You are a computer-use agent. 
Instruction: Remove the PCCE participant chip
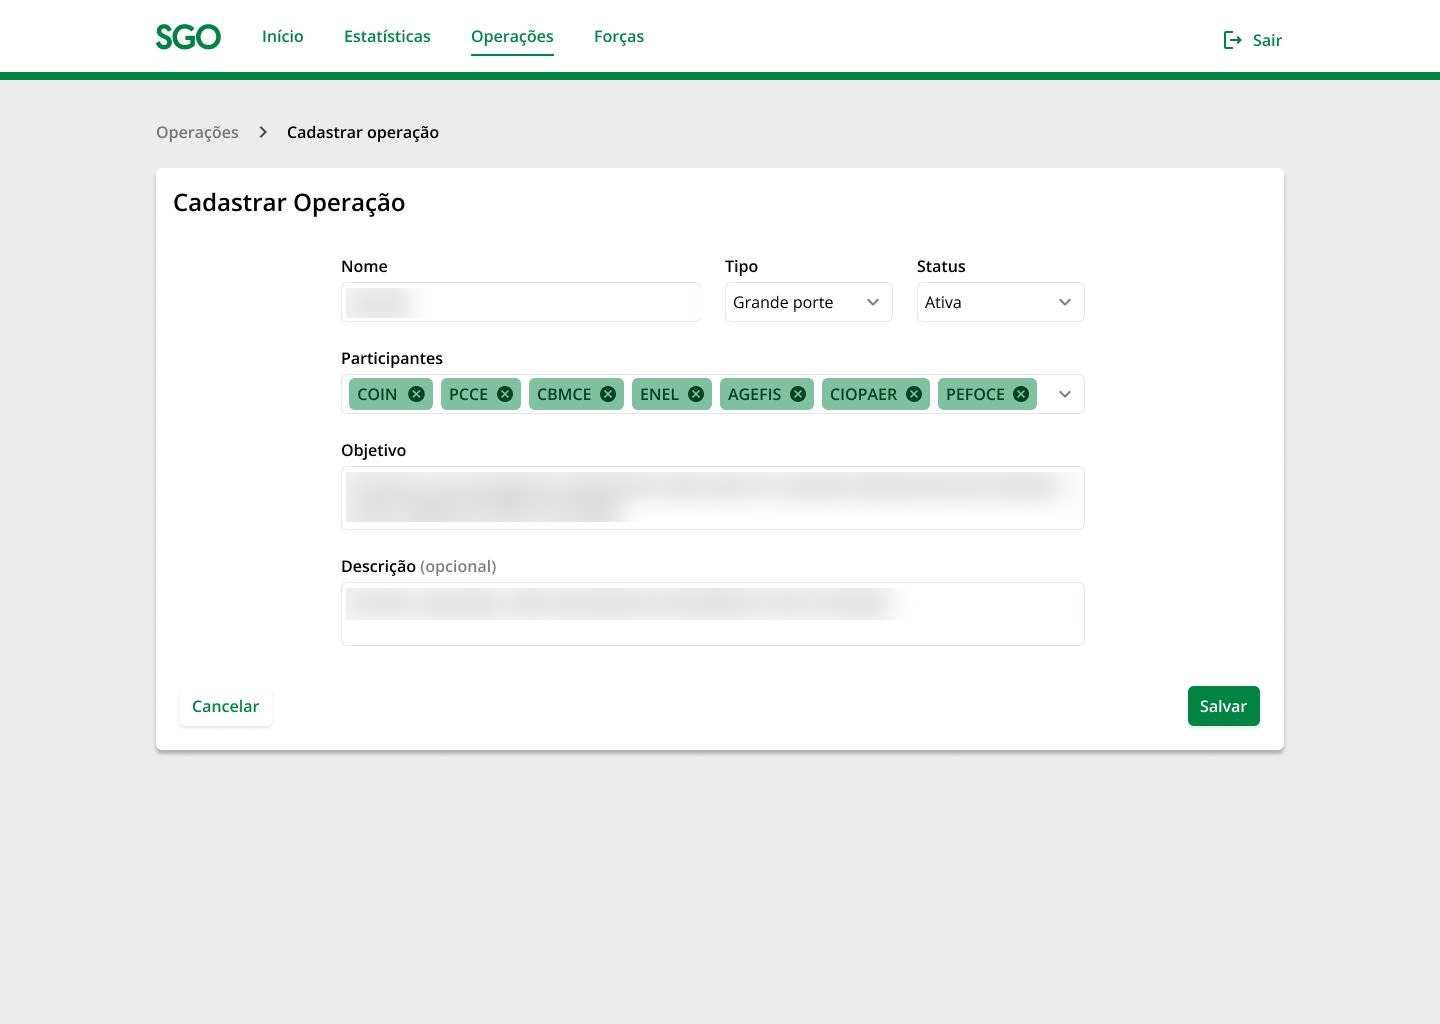click(x=505, y=394)
